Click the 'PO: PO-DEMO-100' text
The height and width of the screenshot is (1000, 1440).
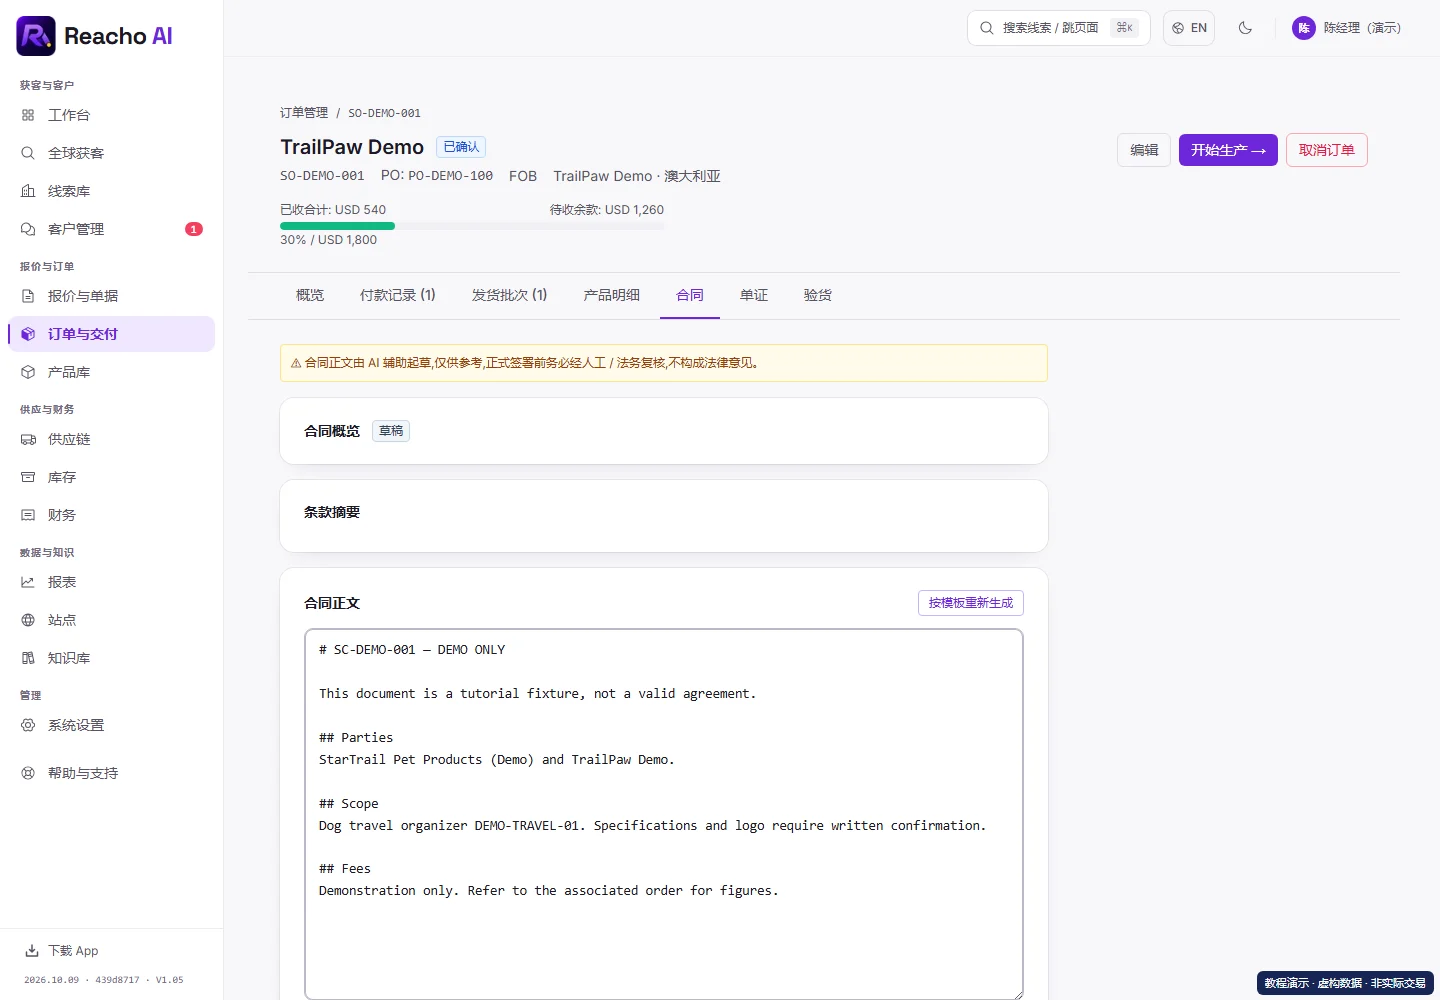click(437, 176)
